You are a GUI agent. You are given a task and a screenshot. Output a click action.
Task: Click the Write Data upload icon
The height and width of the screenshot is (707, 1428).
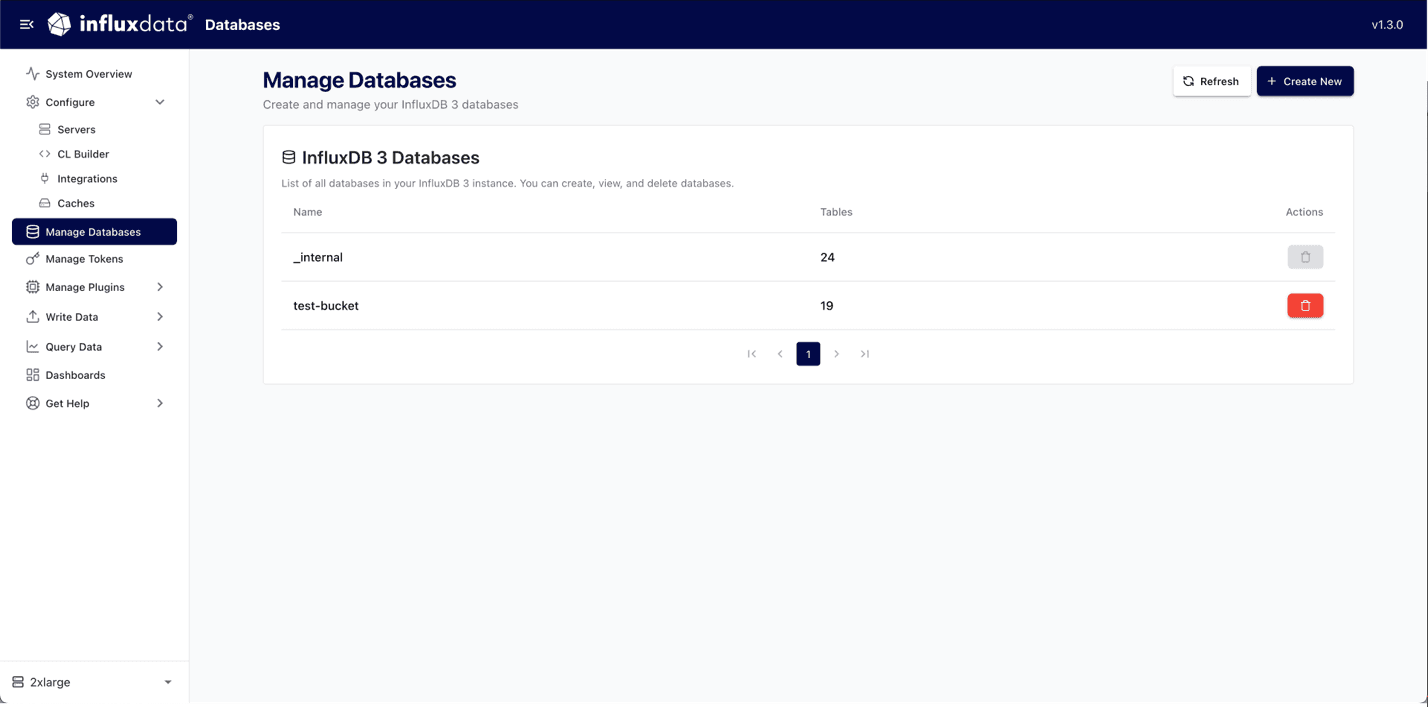pyautogui.click(x=33, y=317)
